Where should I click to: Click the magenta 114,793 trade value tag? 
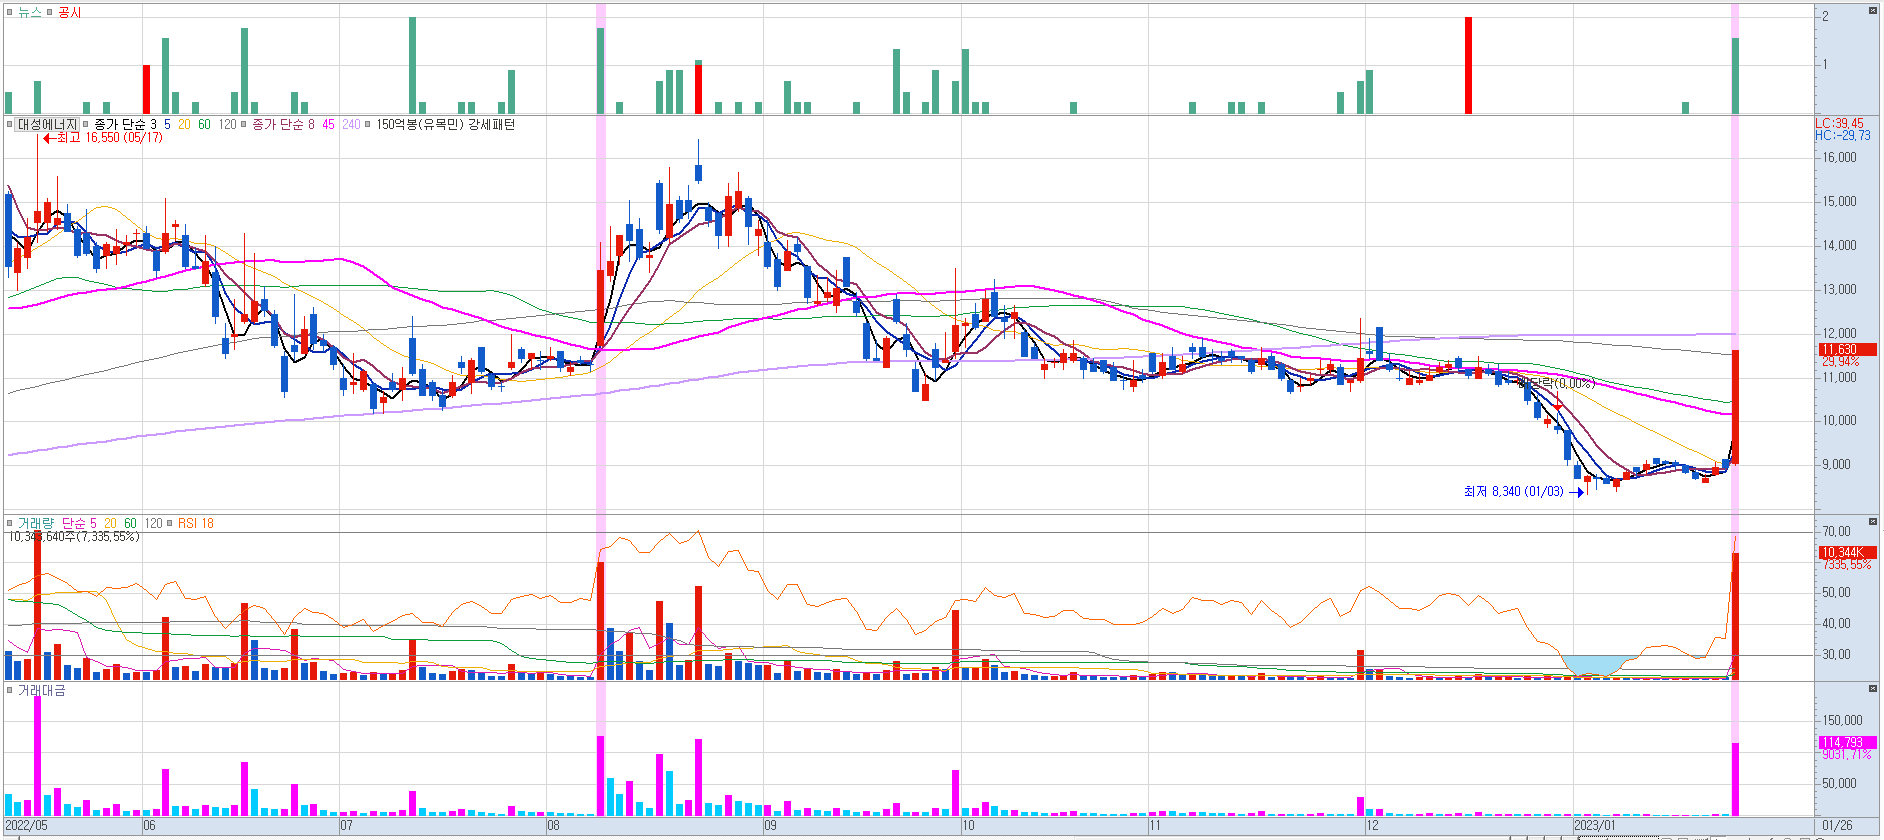click(x=1847, y=743)
